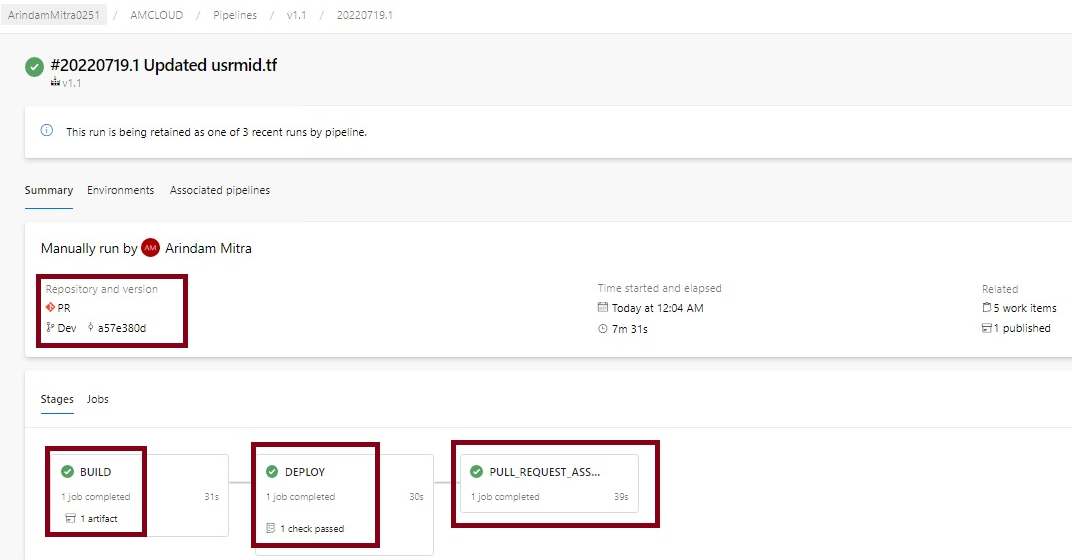The width and height of the screenshot is (1072, 560).
Task: Open the 1 published link
Action: (1021, 328)
